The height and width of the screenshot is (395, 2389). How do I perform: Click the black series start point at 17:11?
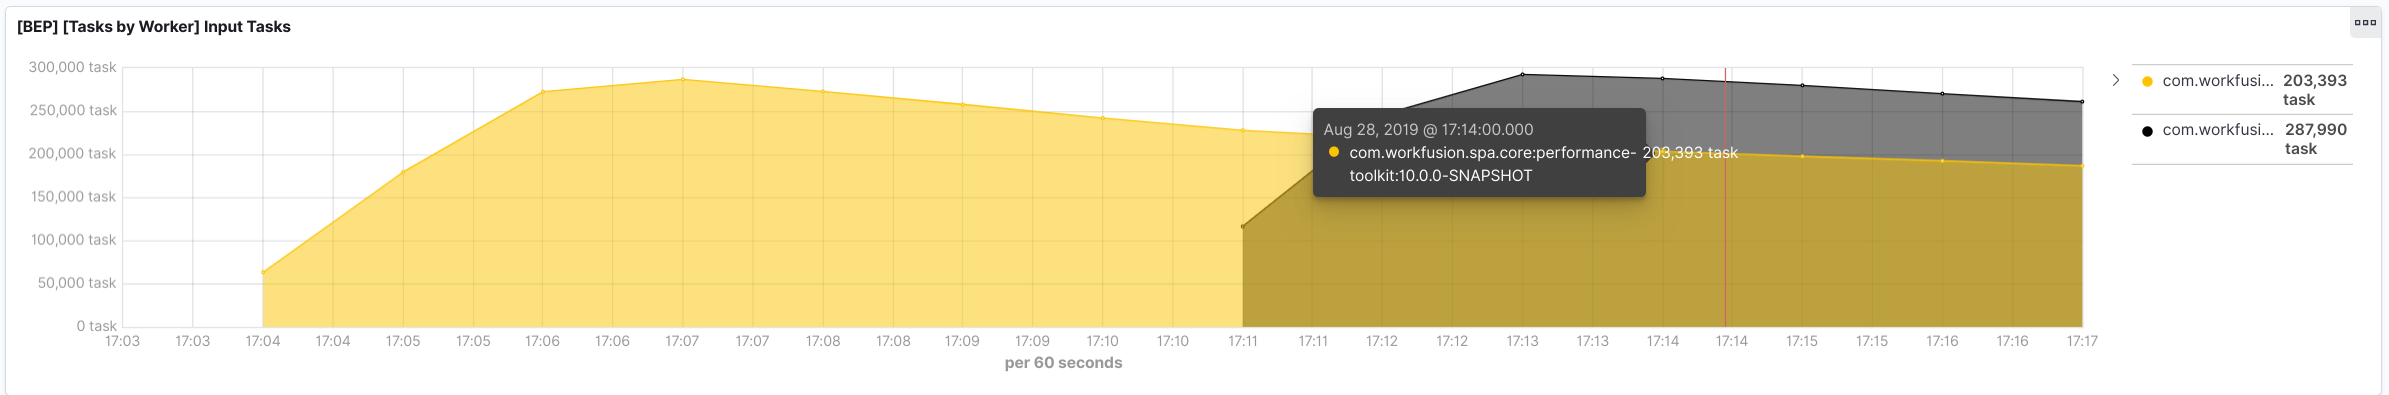tap(1243, 226)
